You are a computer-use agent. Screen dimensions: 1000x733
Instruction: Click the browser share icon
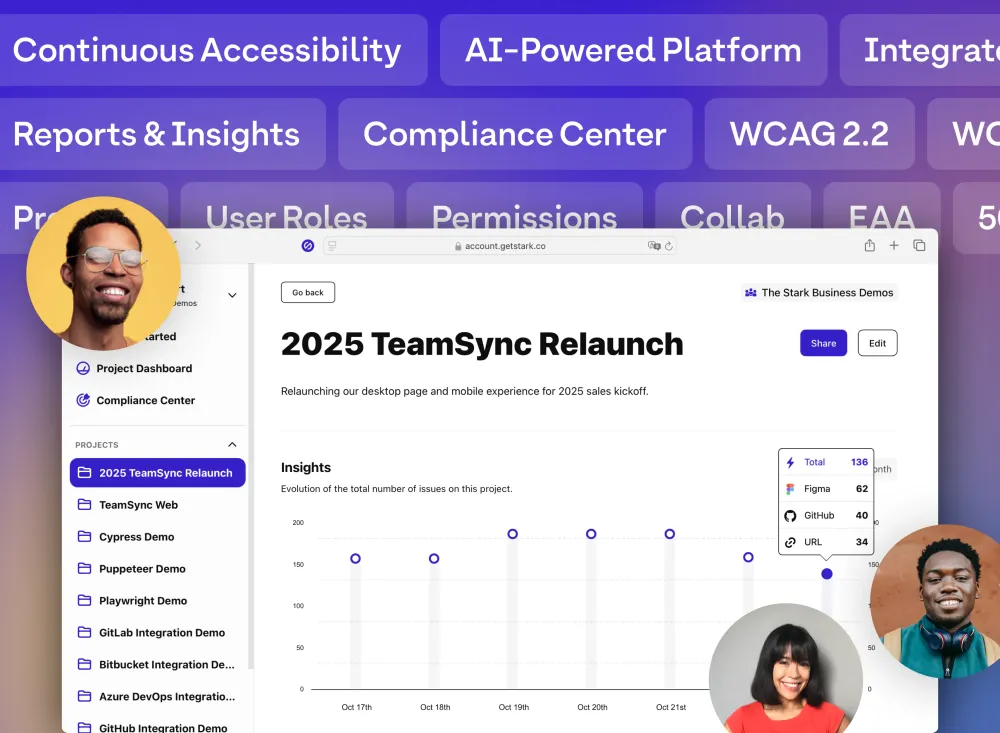tap(869, 245)
